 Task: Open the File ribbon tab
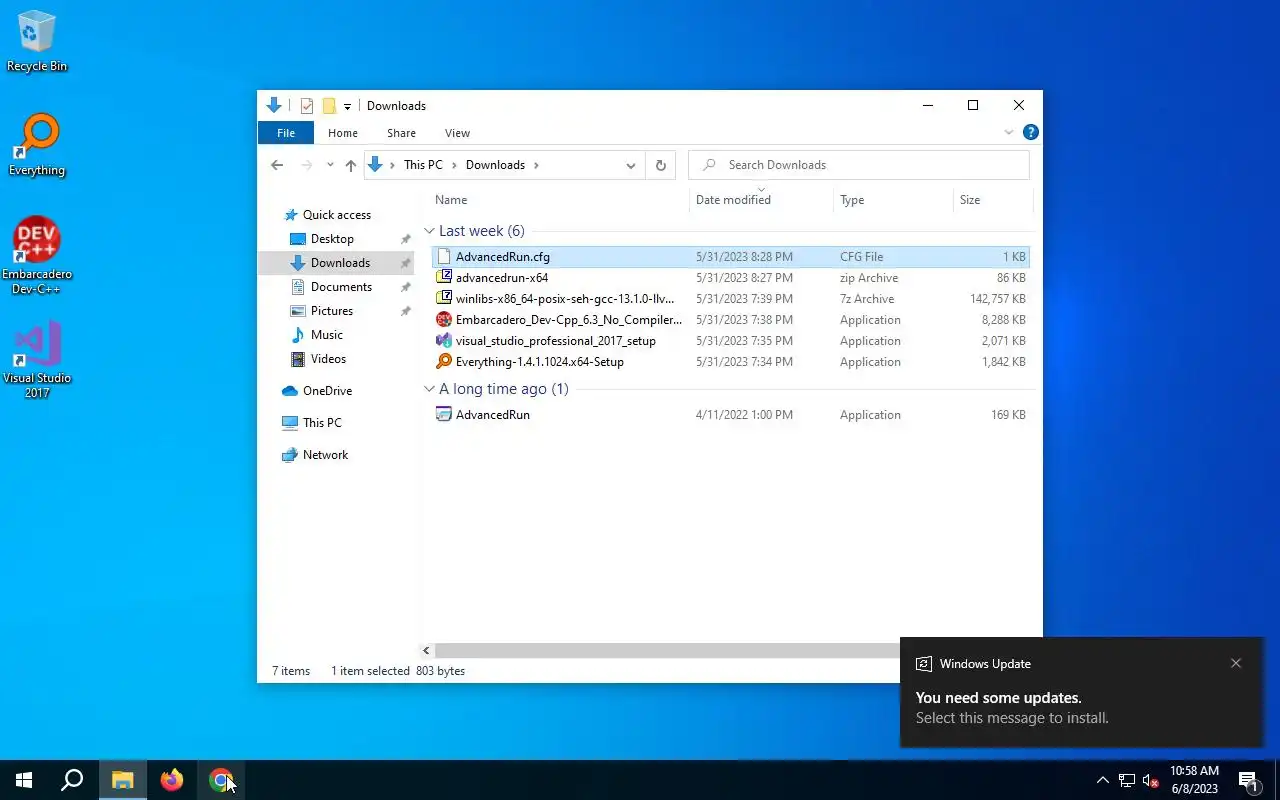point(286,133)
